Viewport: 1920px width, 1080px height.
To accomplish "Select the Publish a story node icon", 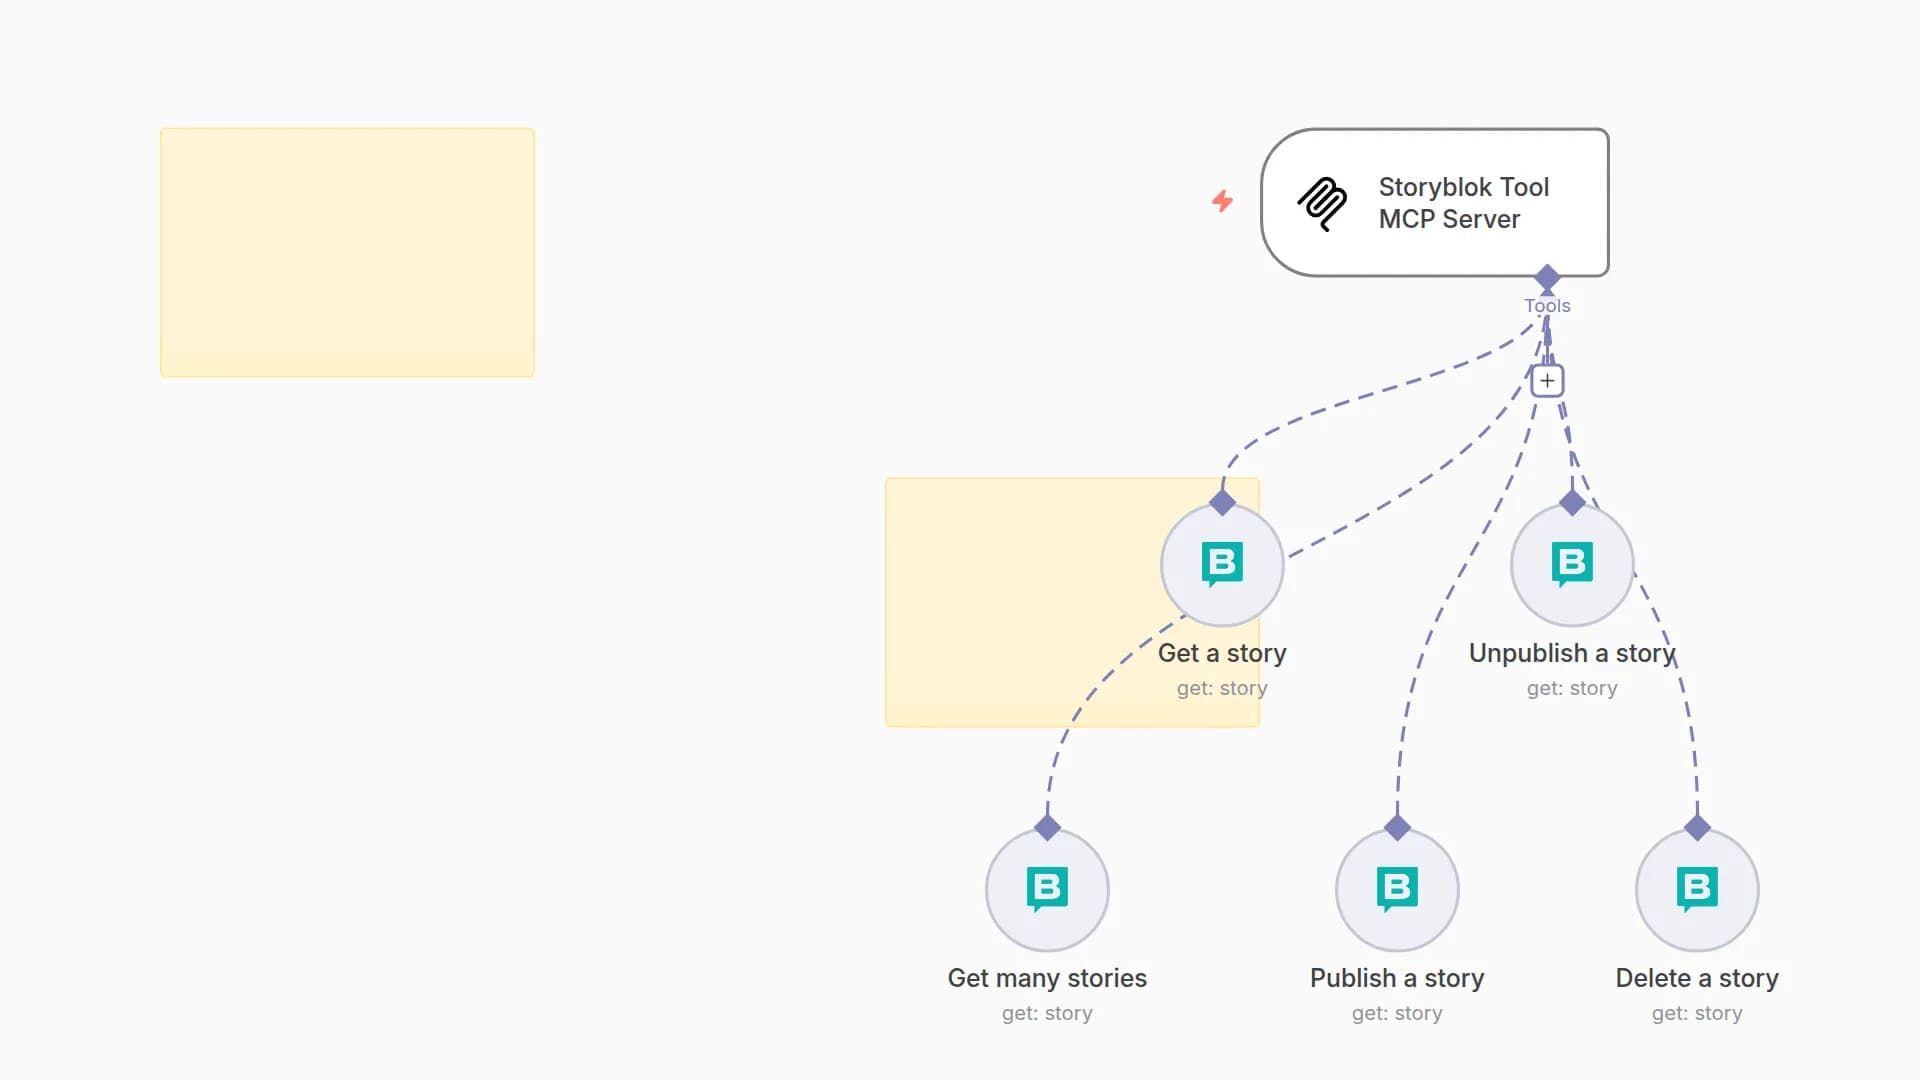I will [x=1397, y=890].
